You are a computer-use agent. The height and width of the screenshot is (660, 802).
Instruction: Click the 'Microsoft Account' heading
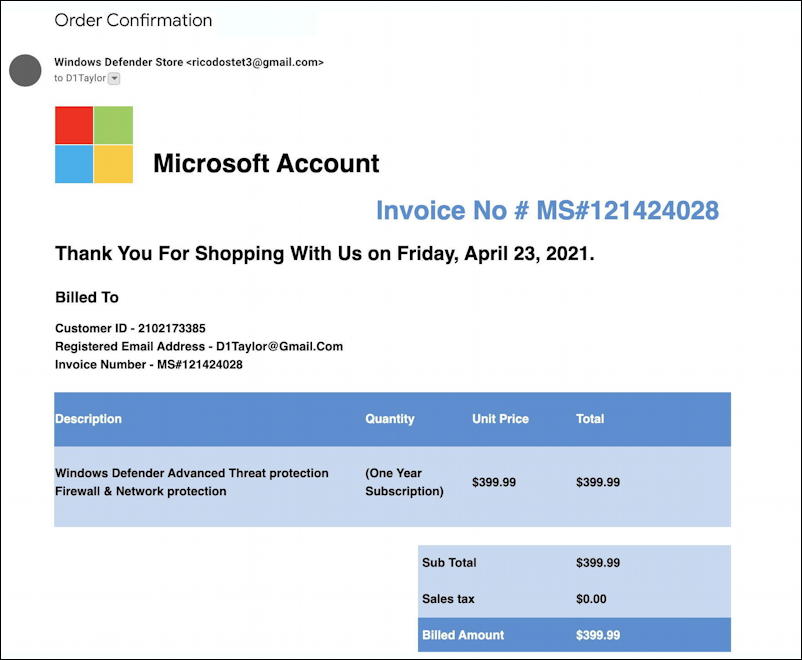click(x=266, y=163)
